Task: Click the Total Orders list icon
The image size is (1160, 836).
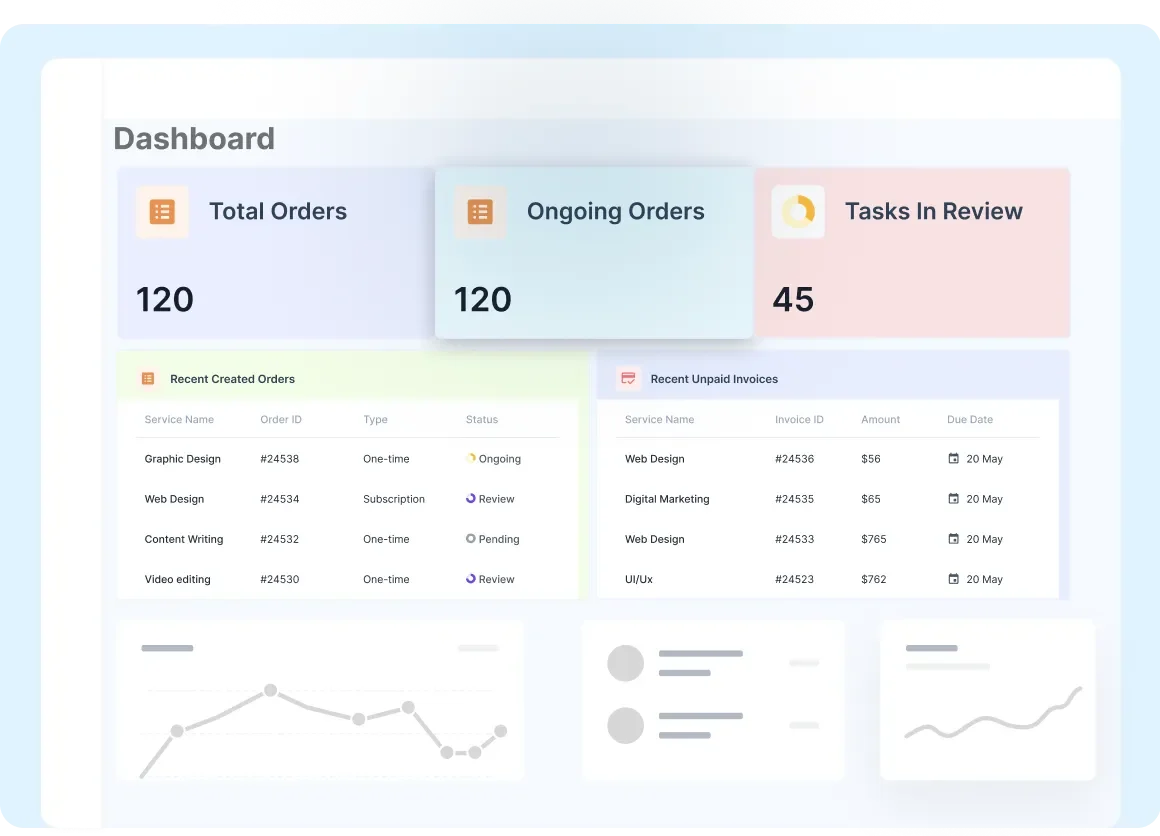Action: 162,212
